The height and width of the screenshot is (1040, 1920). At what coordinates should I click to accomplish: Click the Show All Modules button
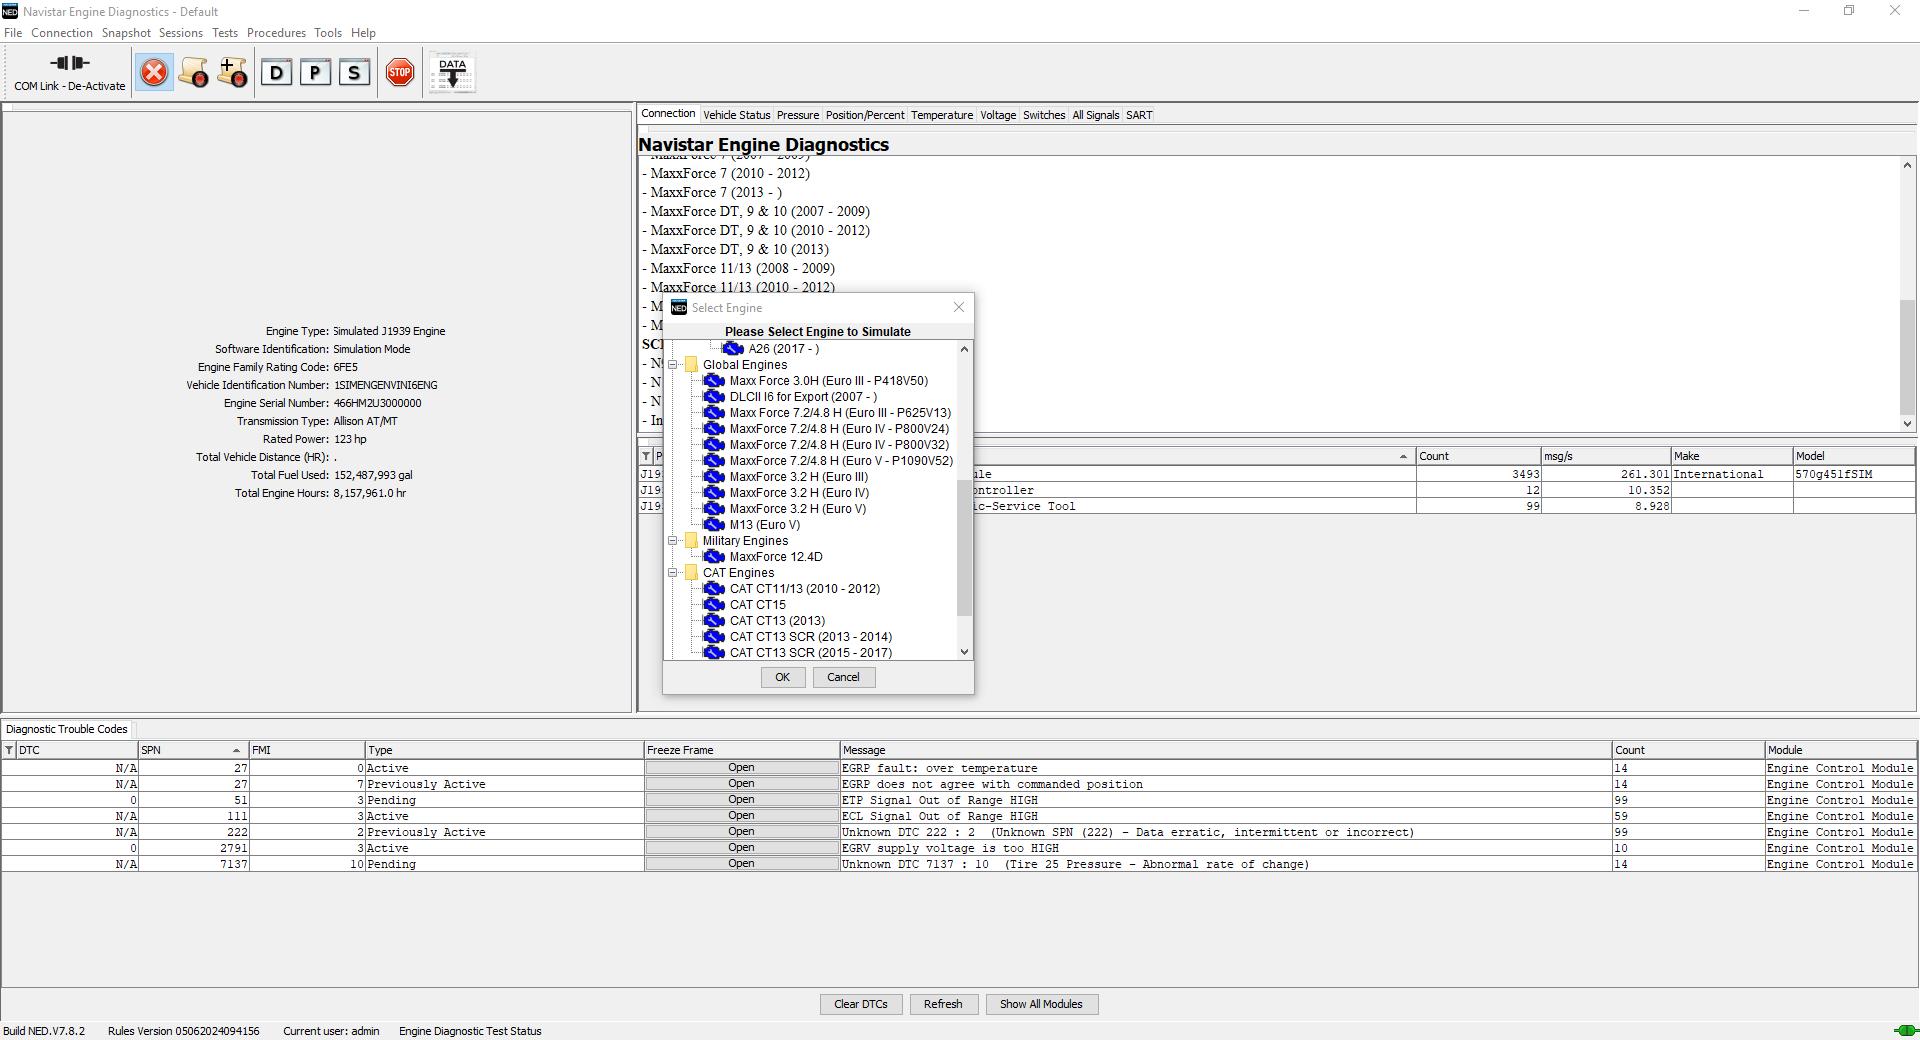[x=1041, y=1004]
